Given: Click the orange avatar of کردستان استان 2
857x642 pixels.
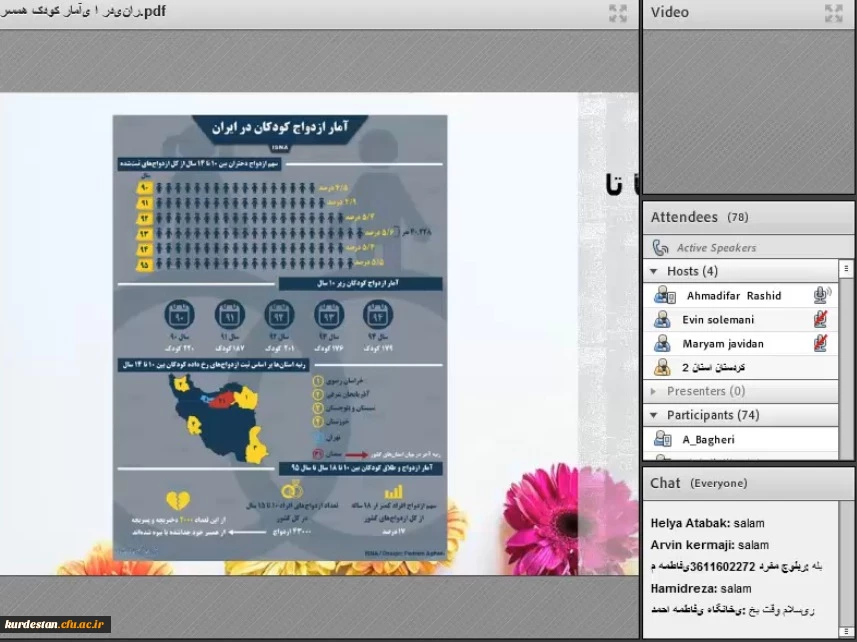Looking at the screenshot, I should [662, 368].
